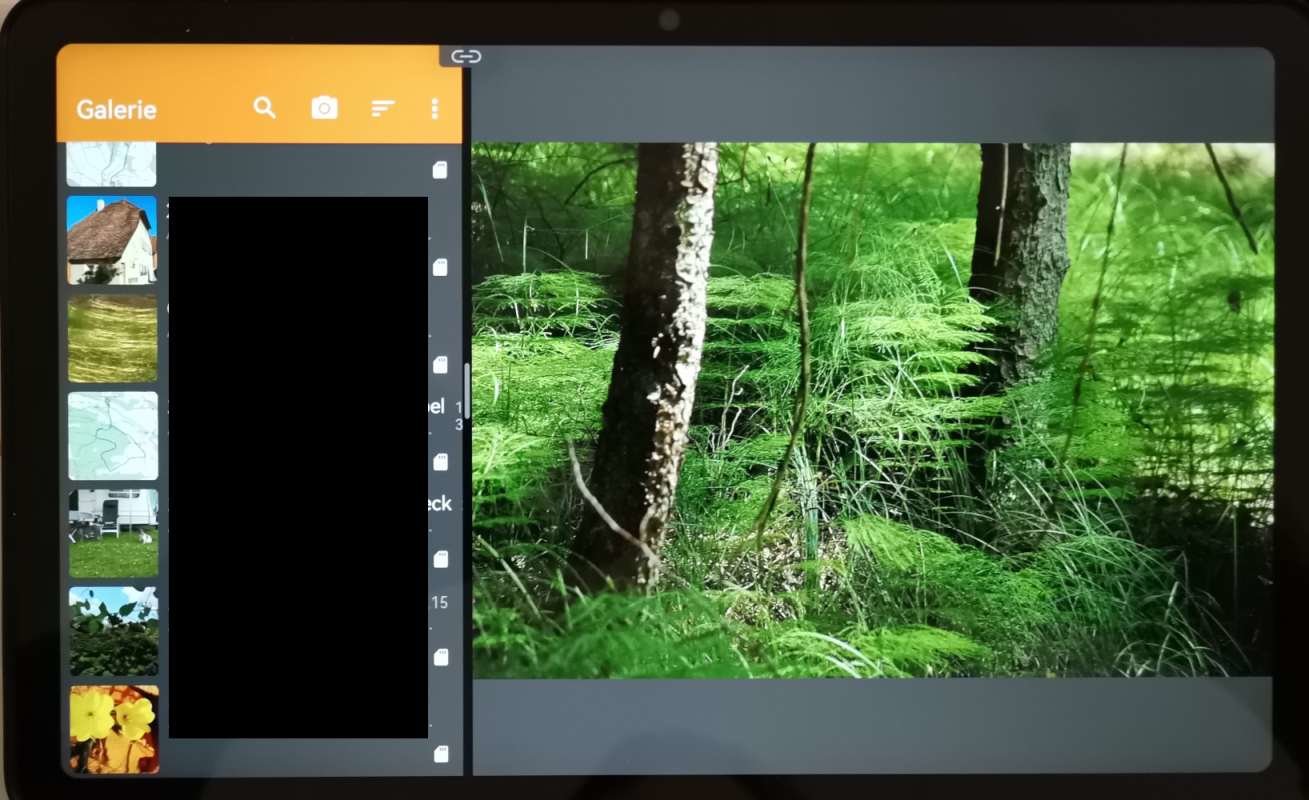The height and width of the screenshot is (800, 1309).
Task: Open the yellow grass field thumbnail
Action: 112,338
